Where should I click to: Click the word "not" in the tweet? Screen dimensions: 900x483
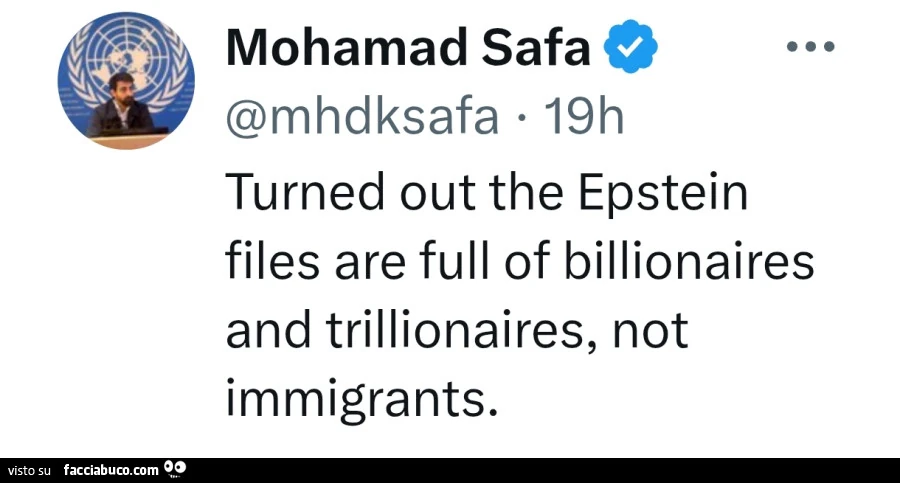651,331
